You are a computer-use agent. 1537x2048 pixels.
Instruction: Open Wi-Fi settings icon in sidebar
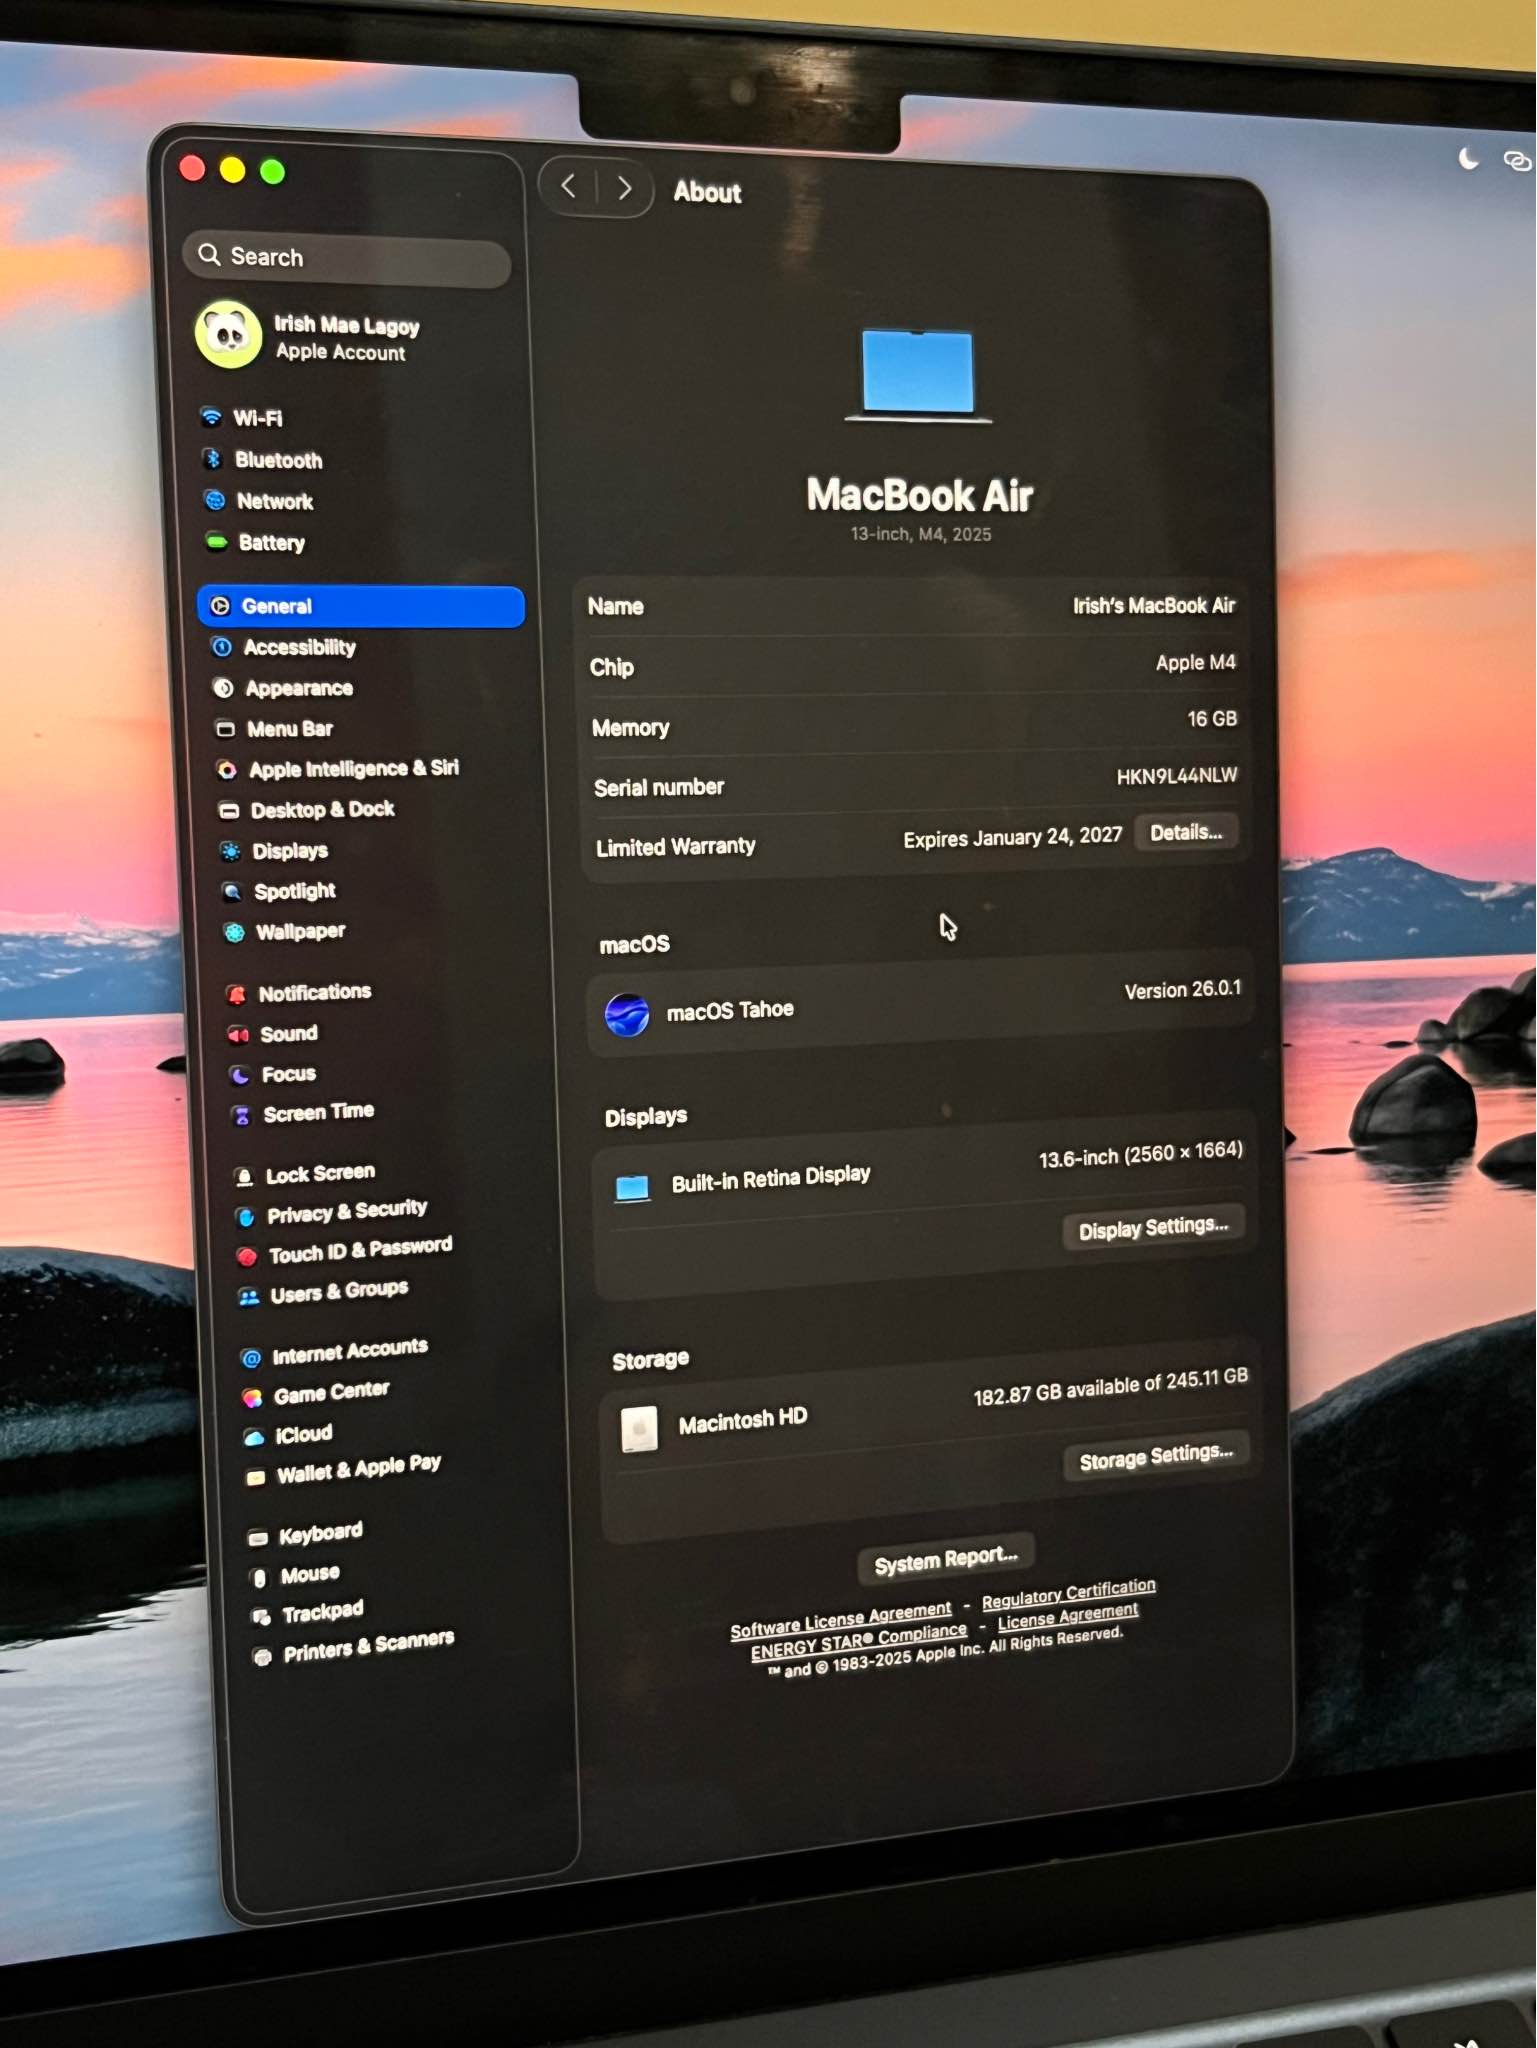click(211, 417)
